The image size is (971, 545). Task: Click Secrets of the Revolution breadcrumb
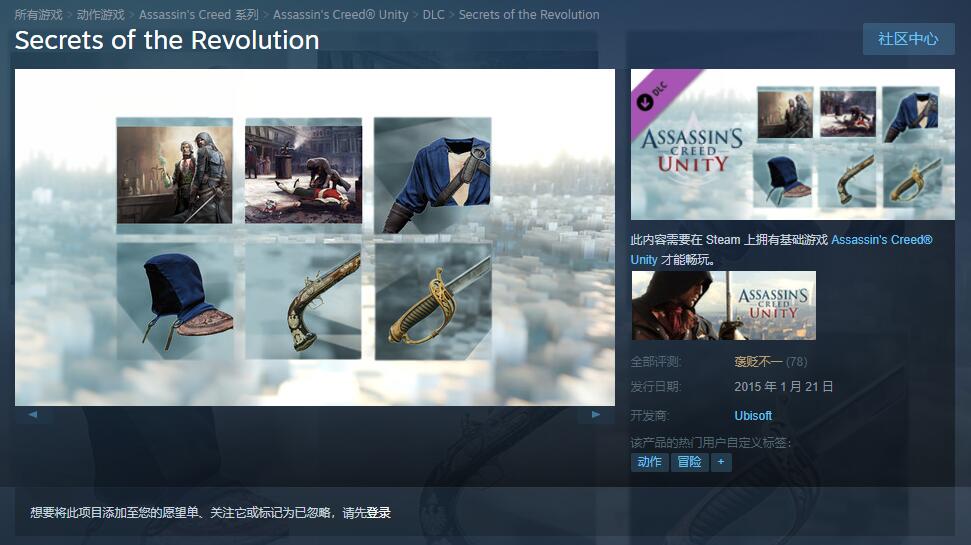click(x=529, y=14)
